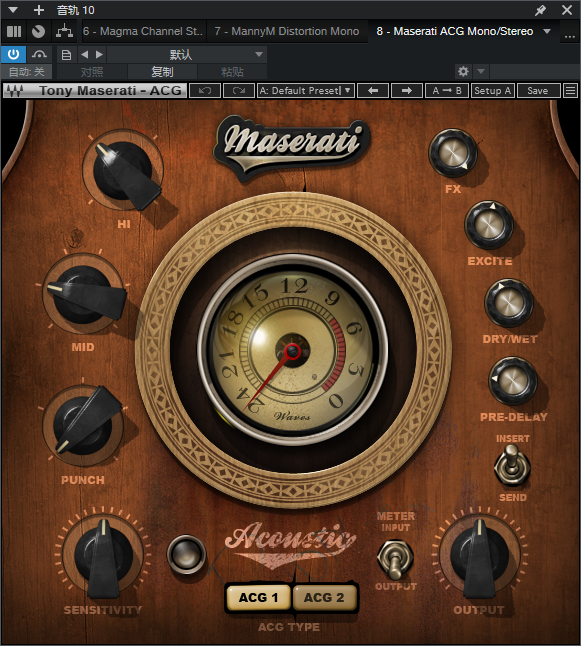Open the plugin window collapse arrow menu

click(13, 10)
